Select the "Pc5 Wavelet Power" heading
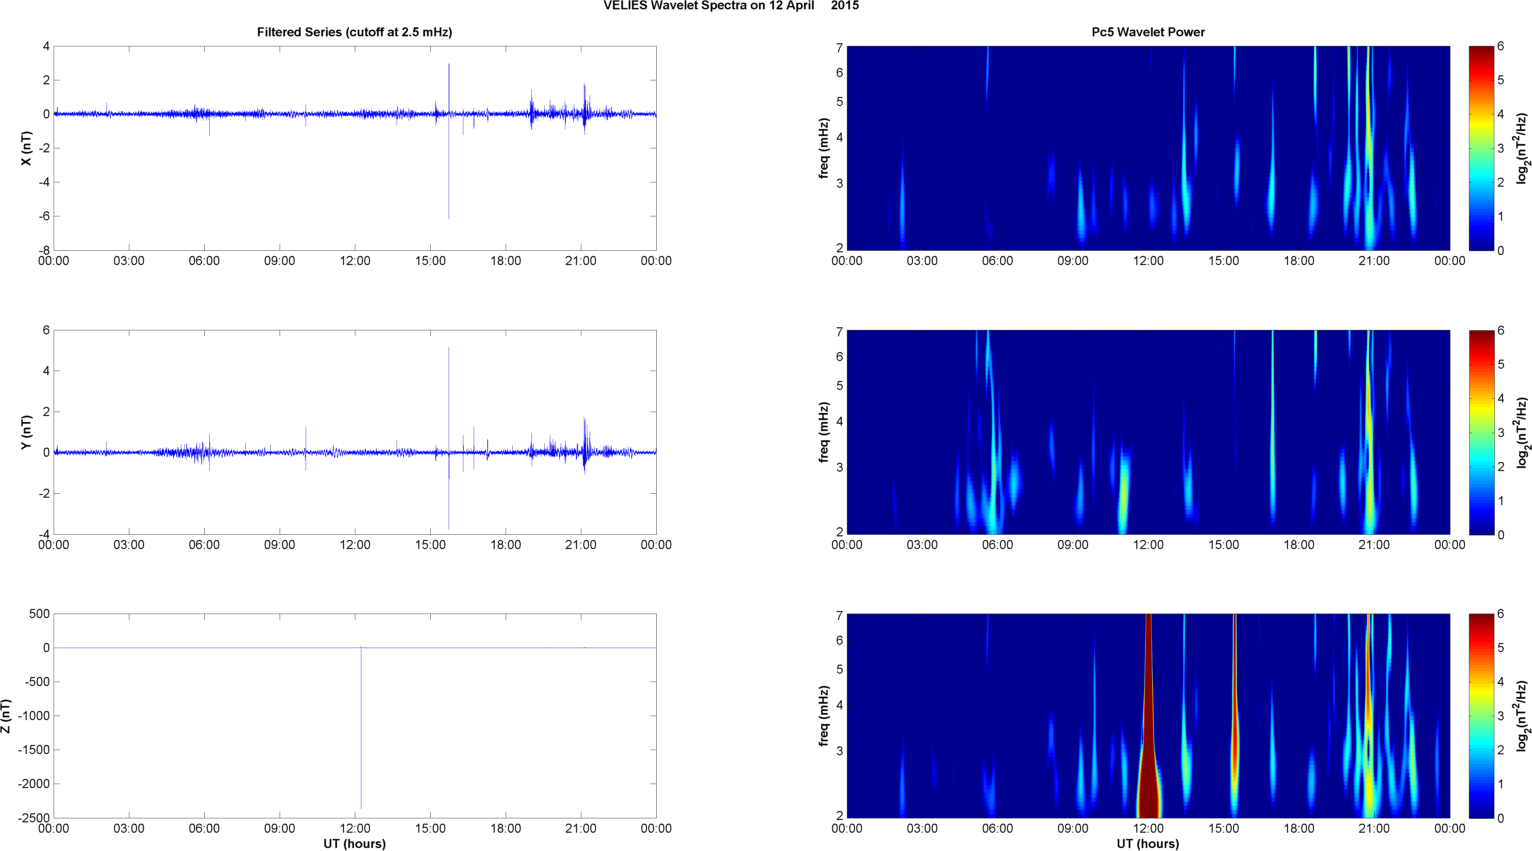The height and width of the screenshot is (851, 1532). click(x=1148, y=32)
